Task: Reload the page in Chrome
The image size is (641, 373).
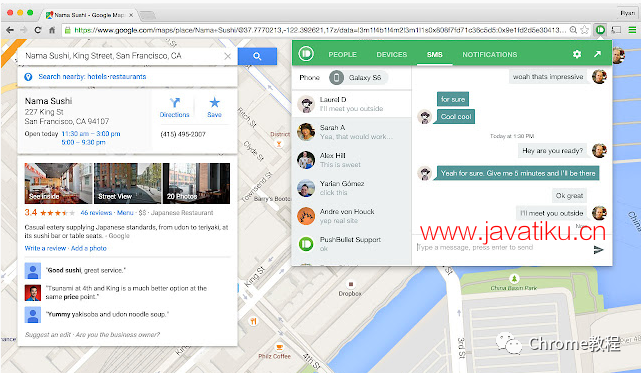Action: point(38,30)
